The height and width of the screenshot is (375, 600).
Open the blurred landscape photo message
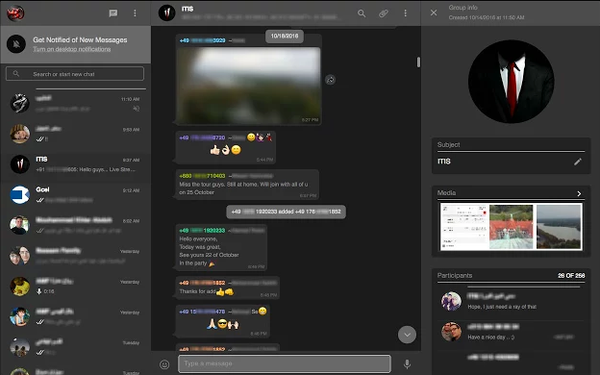tap(248, 85)
